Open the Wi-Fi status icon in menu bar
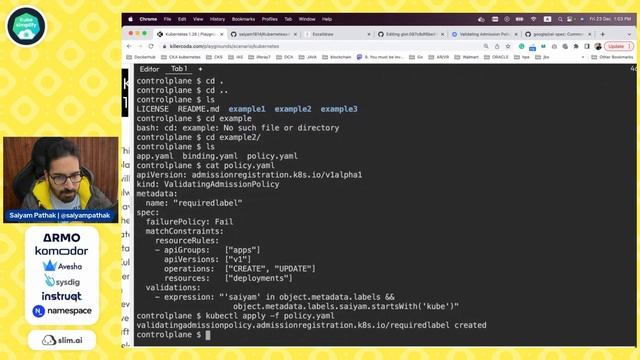The image size is (640, 360). point(533,19)
